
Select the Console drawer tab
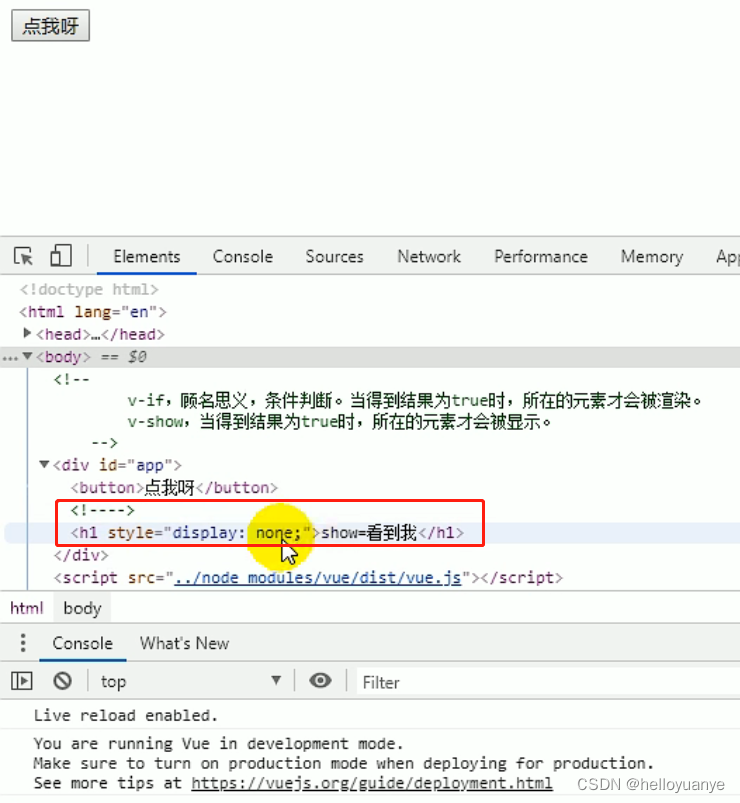[x=82, y=643]
